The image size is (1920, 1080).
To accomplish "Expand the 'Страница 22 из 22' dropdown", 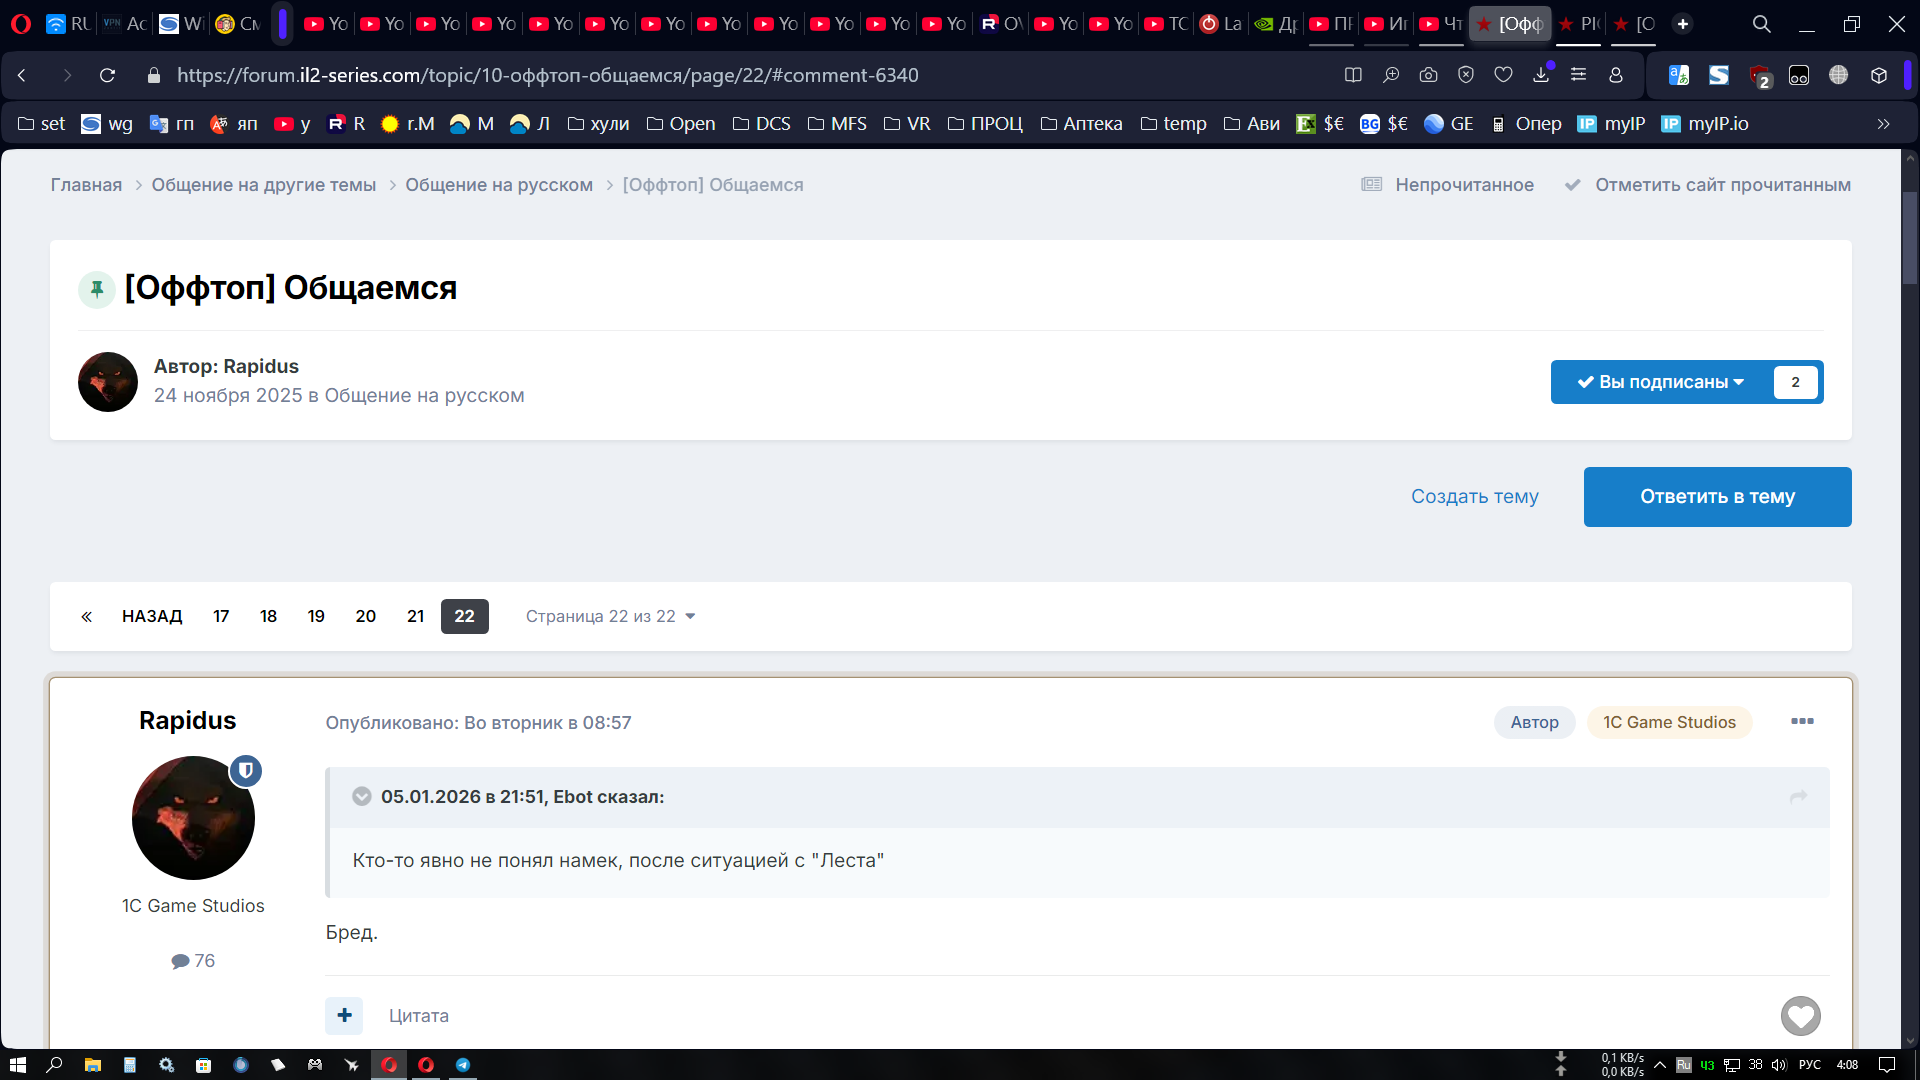I will click(610, 616).
